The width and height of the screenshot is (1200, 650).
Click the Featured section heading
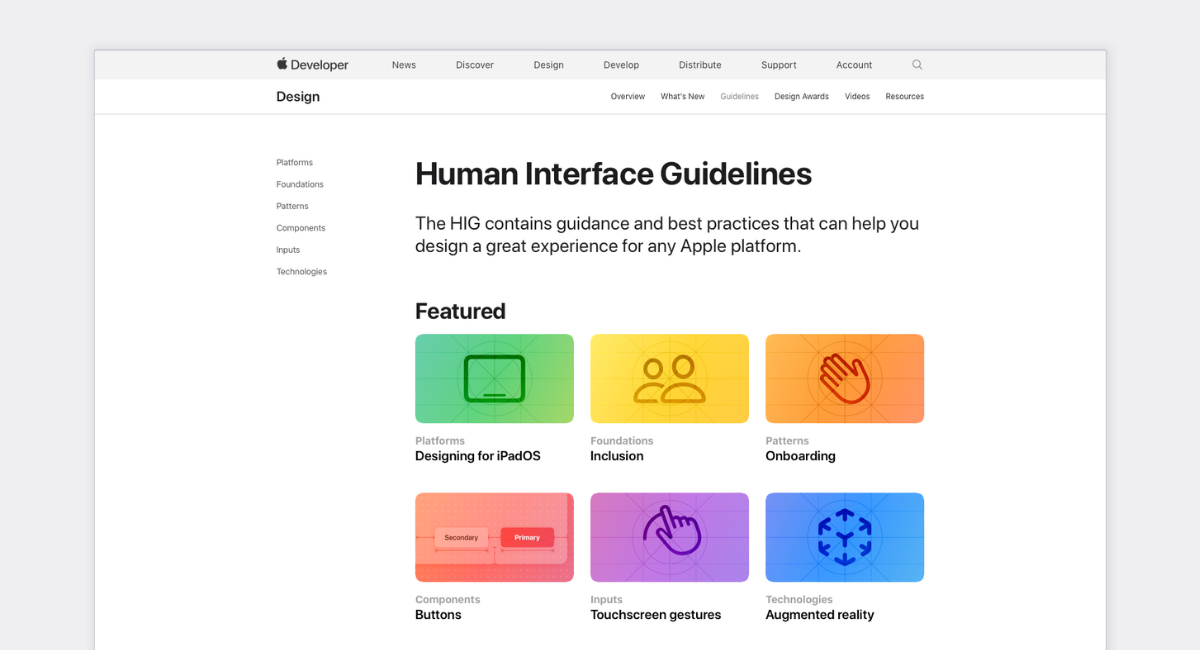460,311
